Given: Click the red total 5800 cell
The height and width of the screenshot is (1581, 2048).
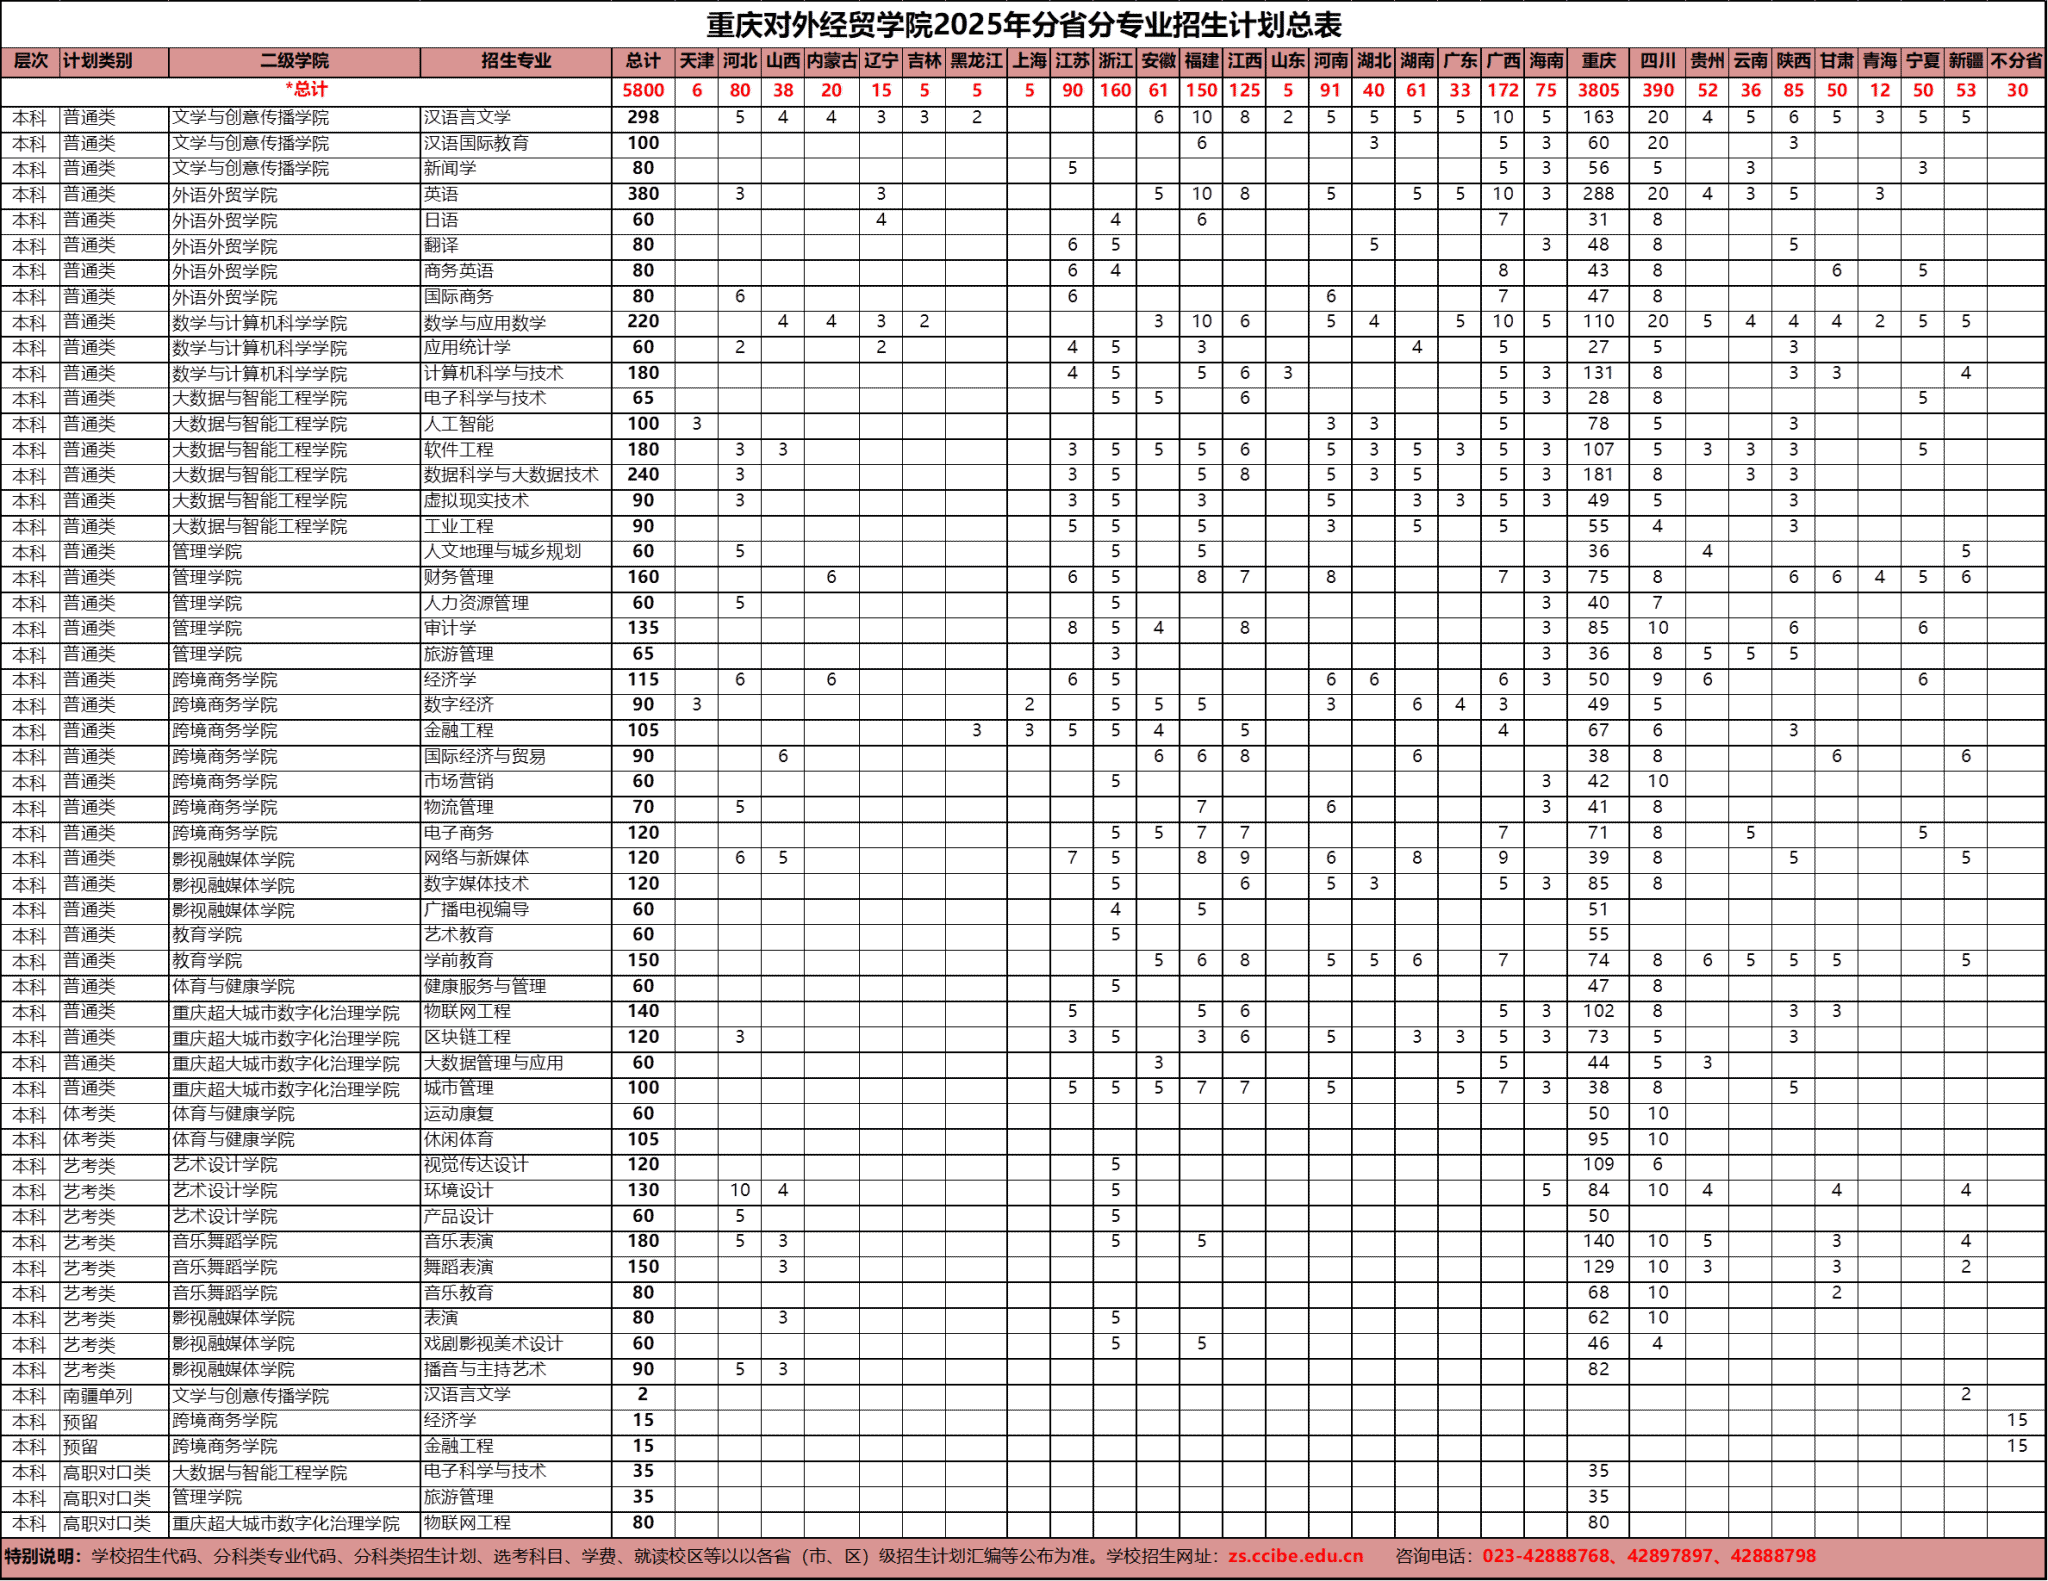Looking at the screenshot, I should 643,90.
